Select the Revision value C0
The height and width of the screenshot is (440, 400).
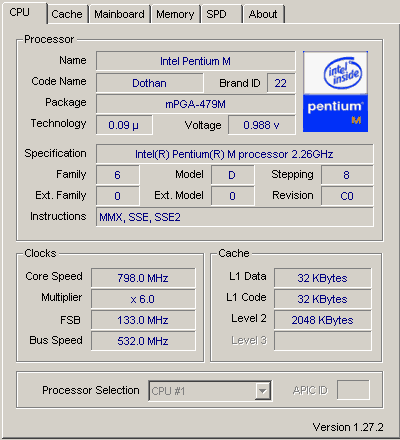click(347, 196)
